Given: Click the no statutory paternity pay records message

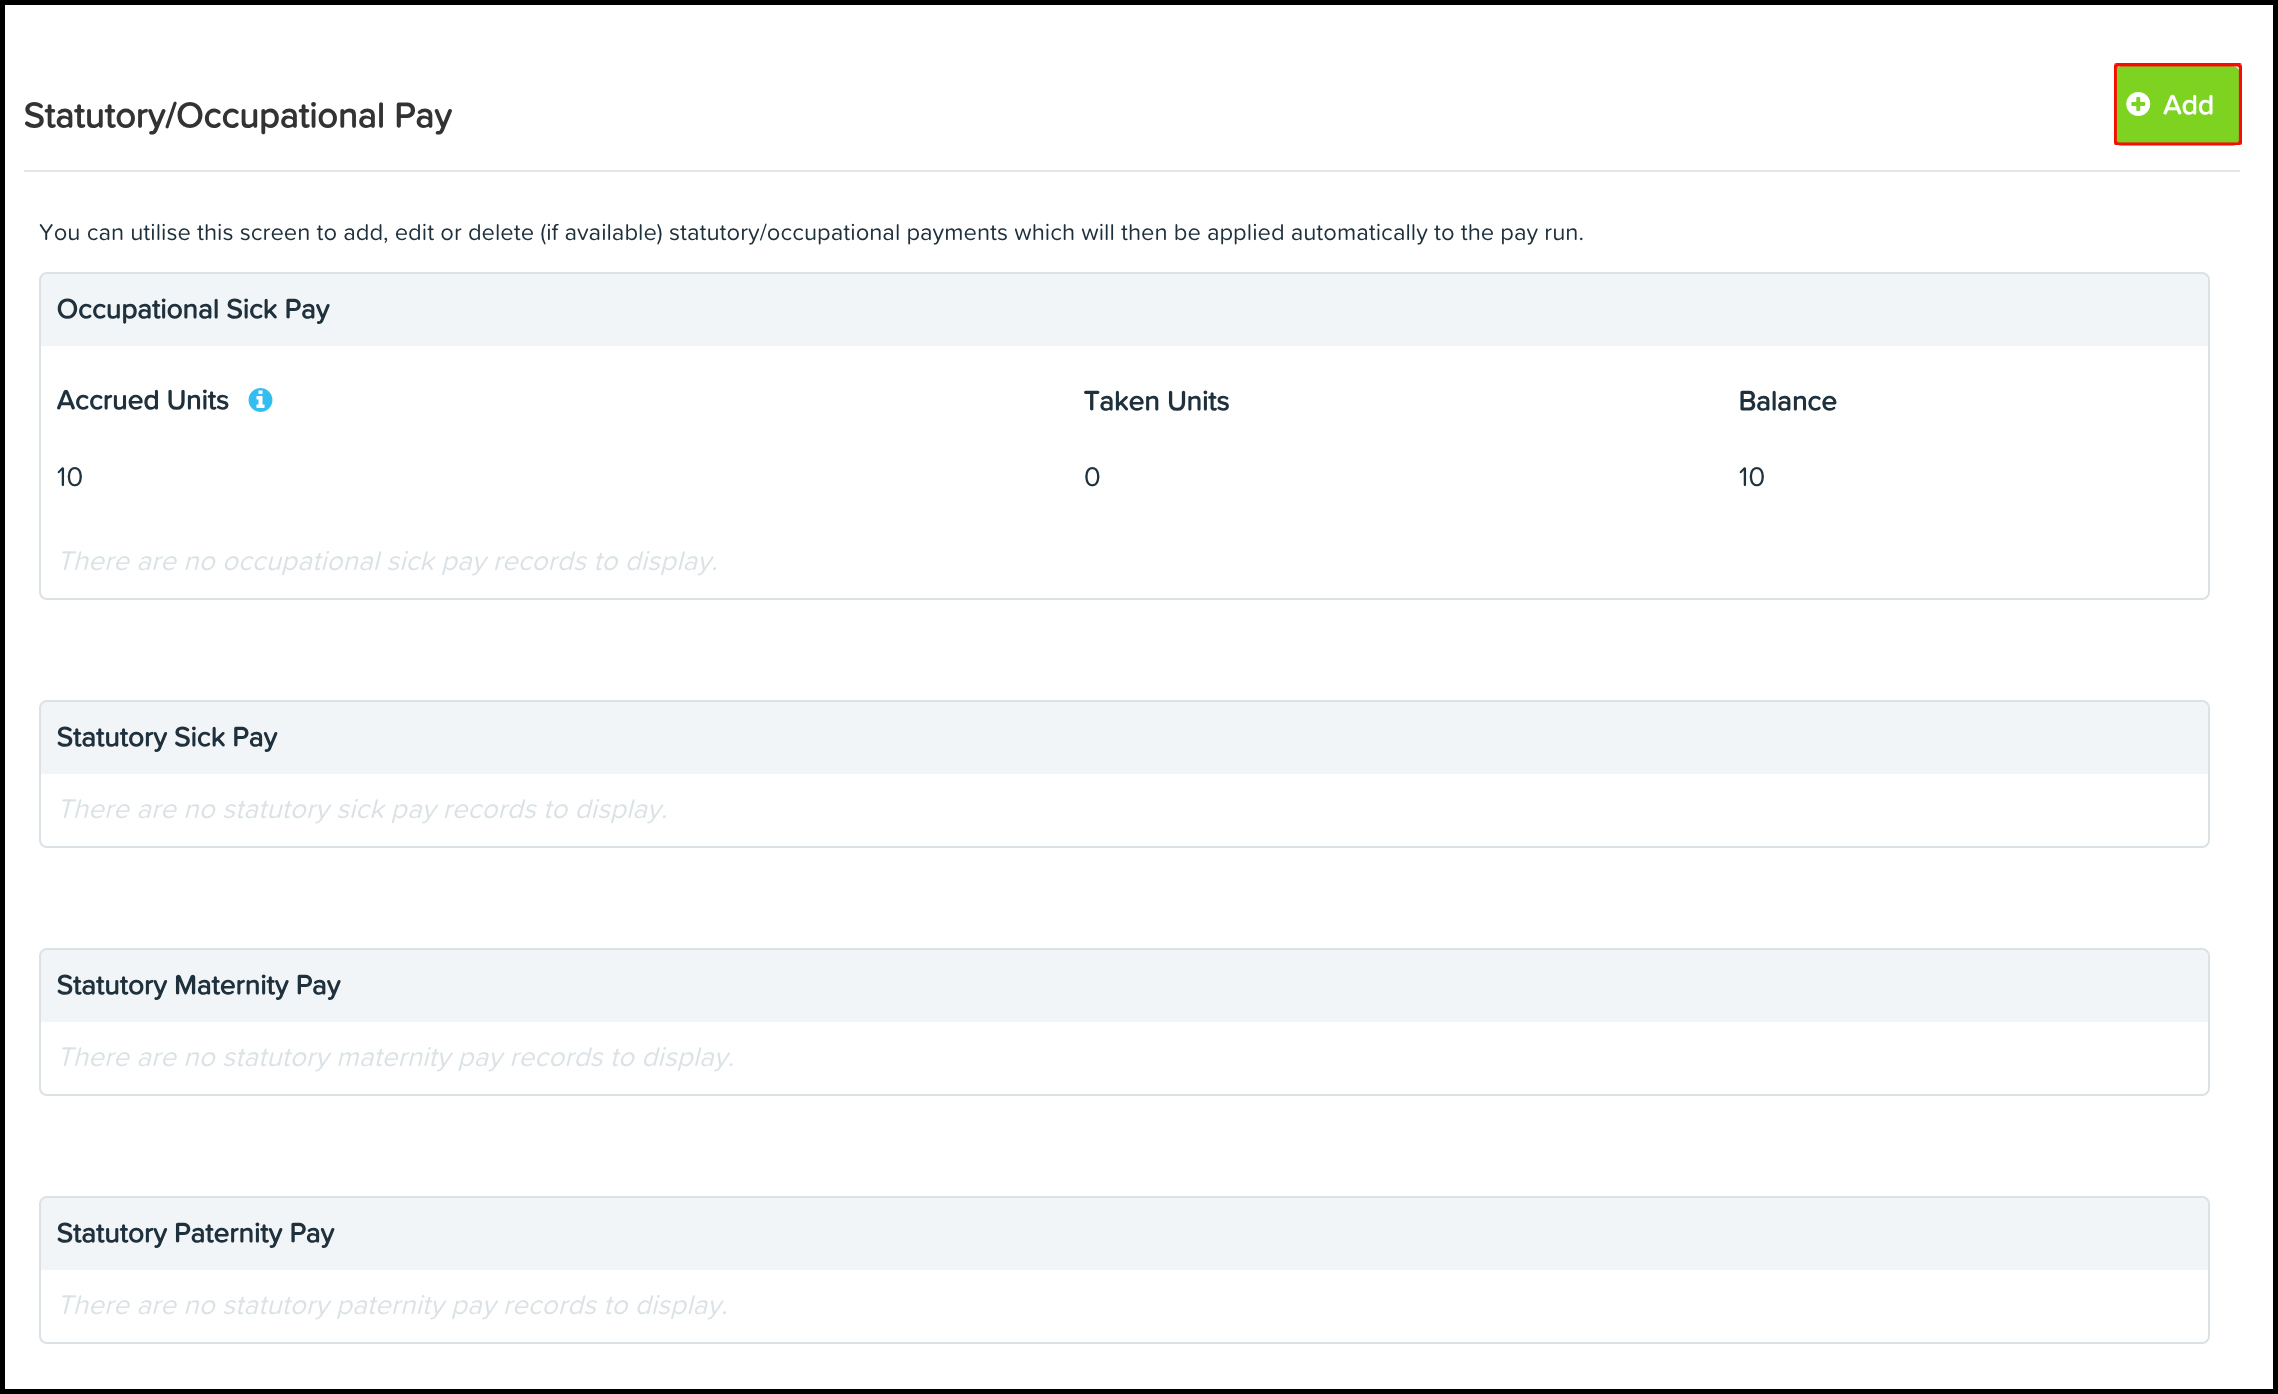Looking at the screenshot, I should pyautogui.click(x=393, y=1306).
